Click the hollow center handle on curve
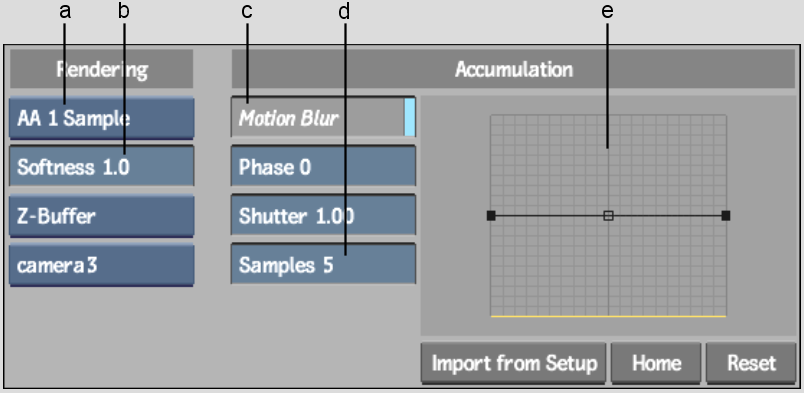The width and height of the screenshot is (804, 393). 608,216
